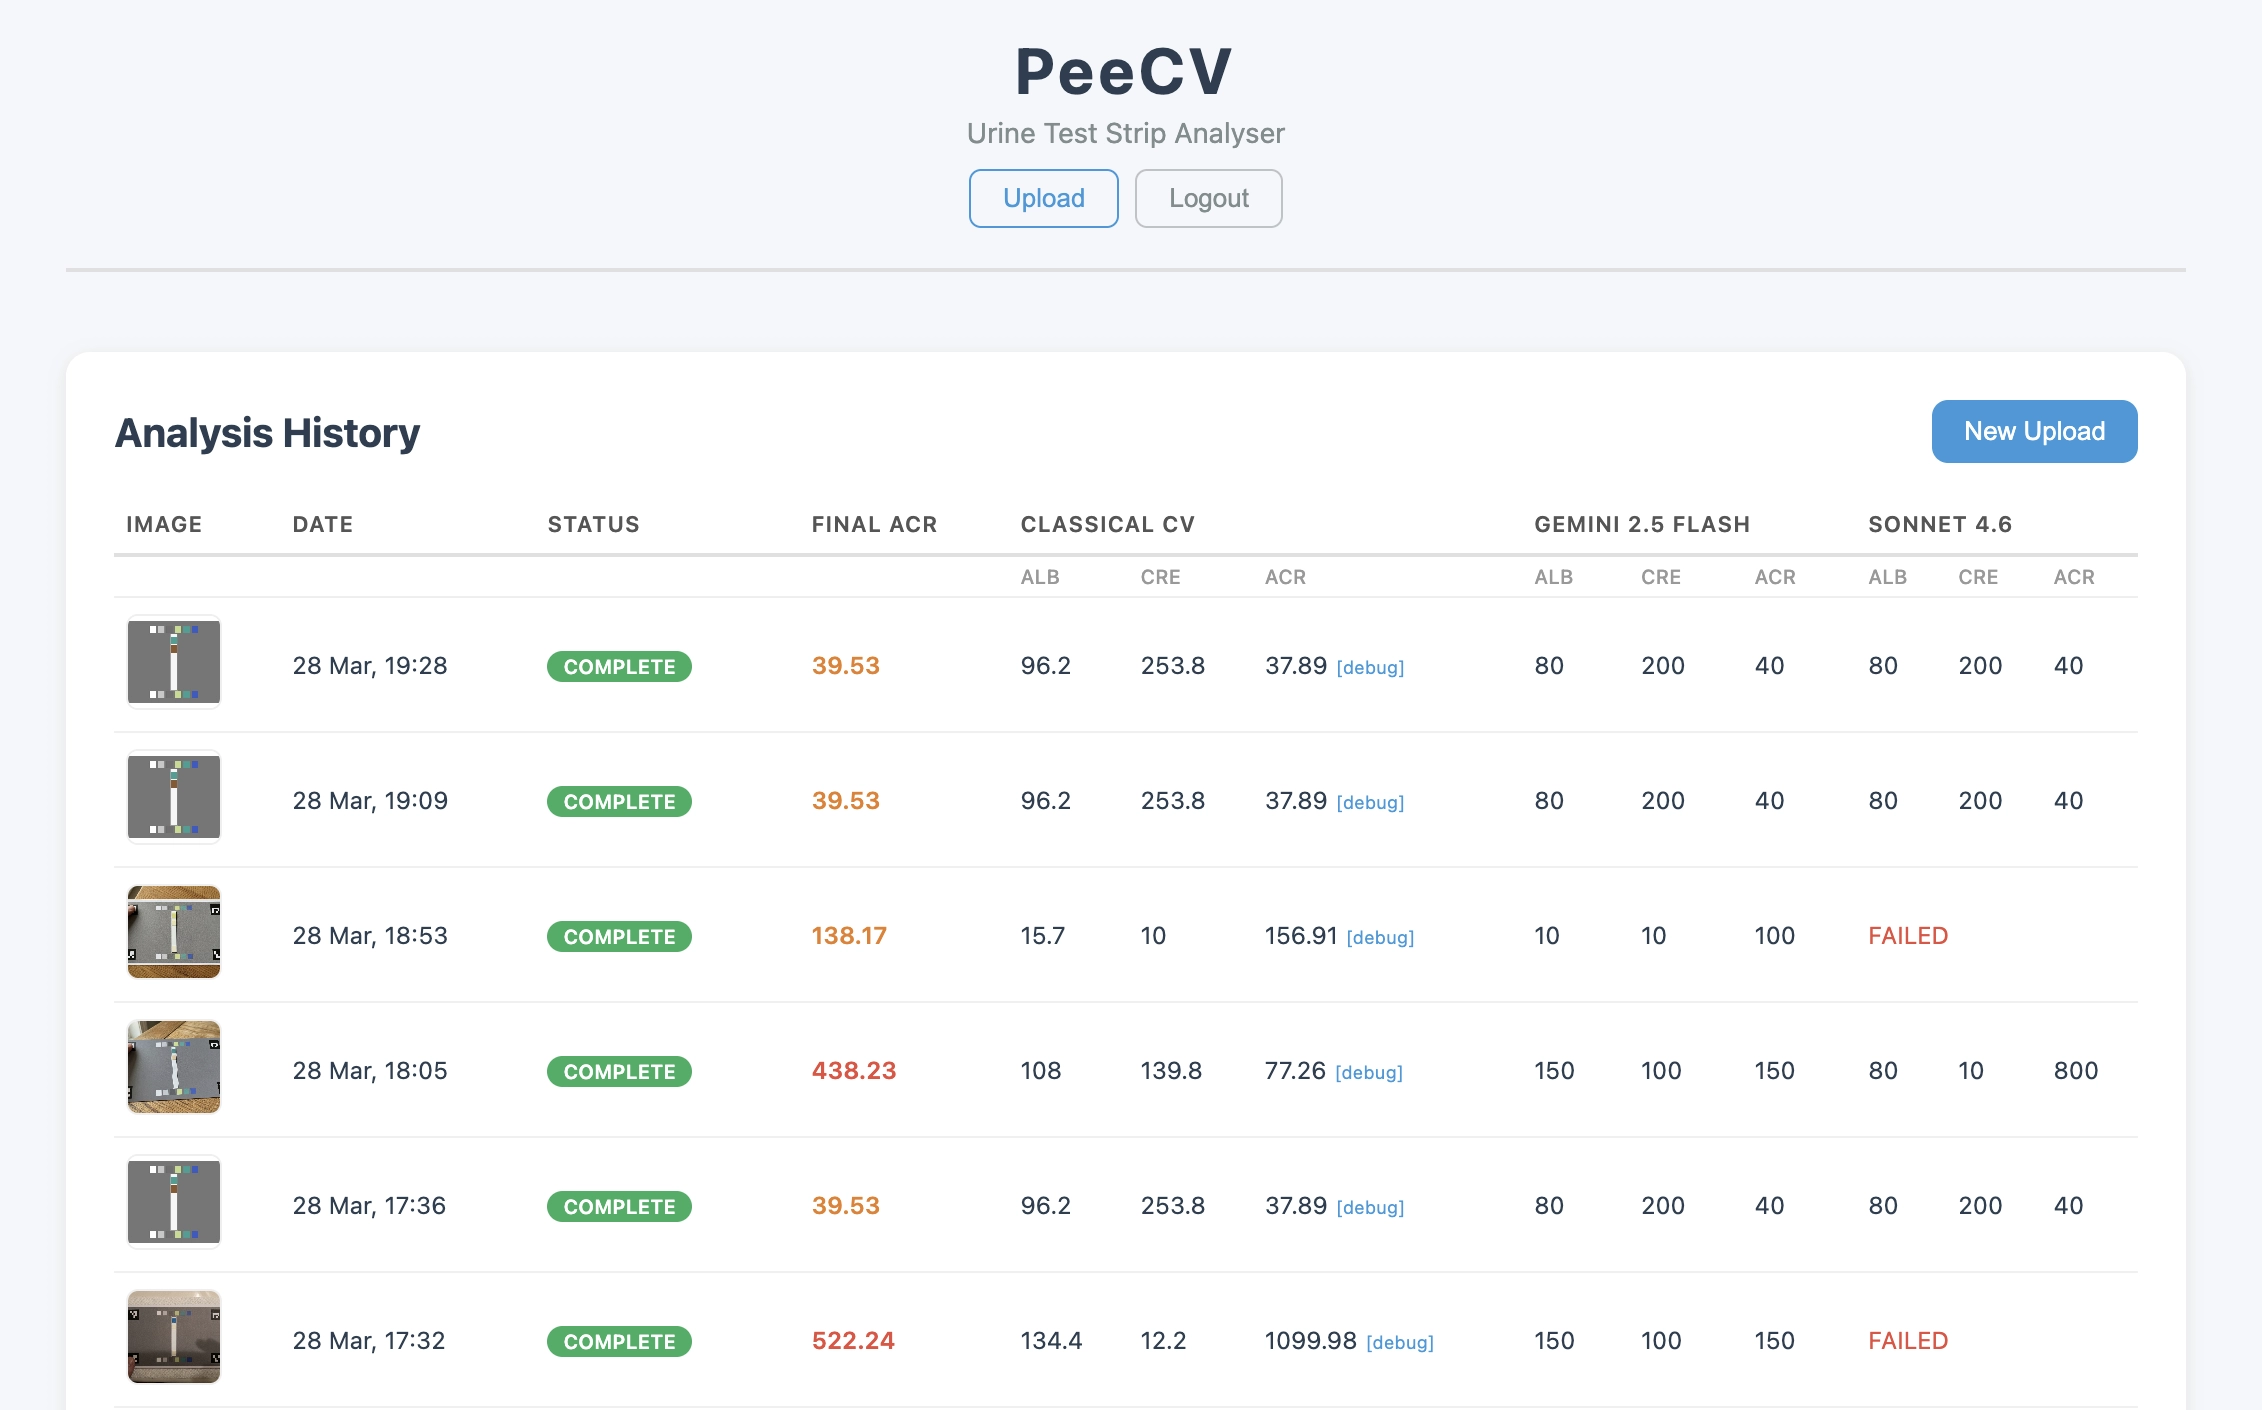
Task: Click the FAILED Sonnet result at 18:53
Action: [1907, 936]
